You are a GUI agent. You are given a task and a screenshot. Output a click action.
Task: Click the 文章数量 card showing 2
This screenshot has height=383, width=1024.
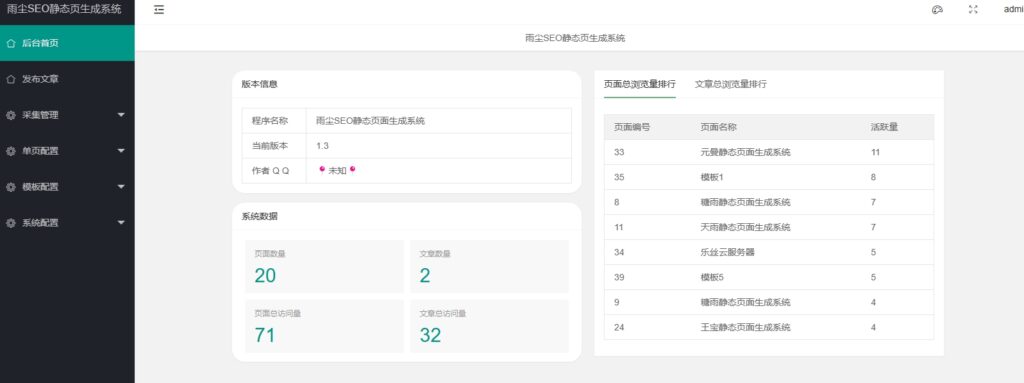pos(489,267)
